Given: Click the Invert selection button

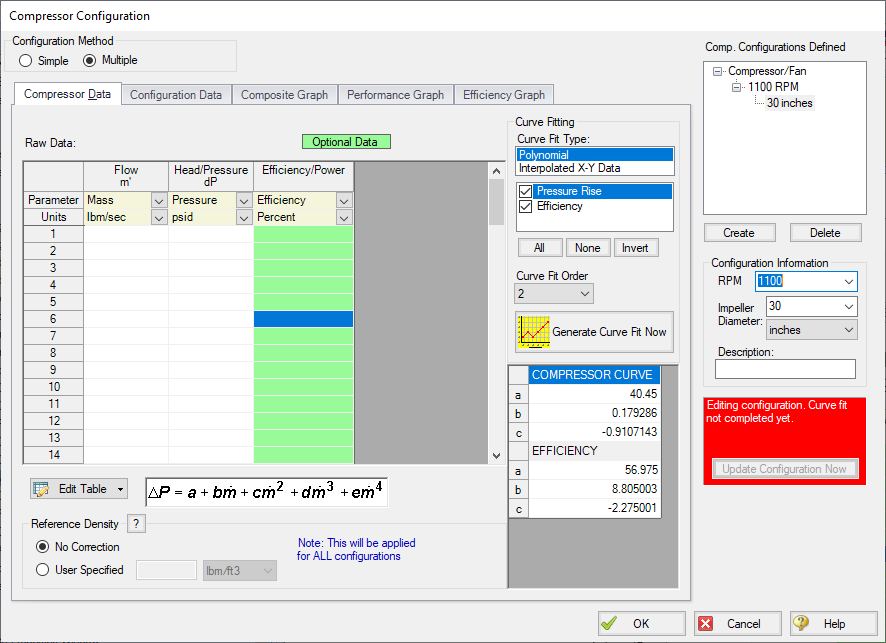Looking at the screenshot, I should pyautogui.click(x=636, y=248).
